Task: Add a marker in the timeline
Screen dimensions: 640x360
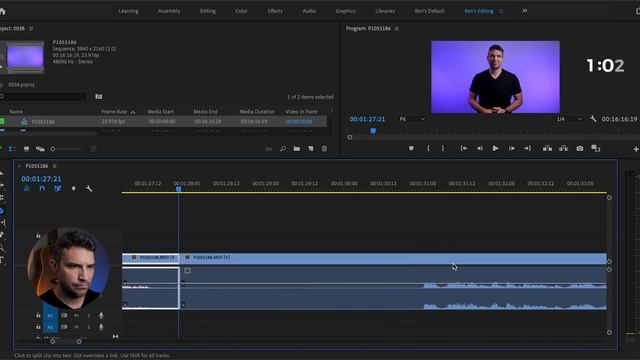Action: click(x=73, y=189)
